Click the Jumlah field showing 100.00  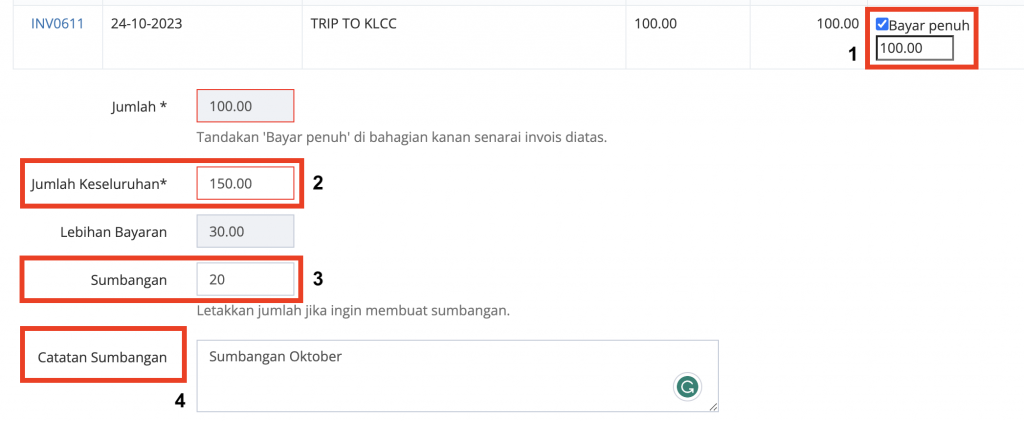coord(245,106)
